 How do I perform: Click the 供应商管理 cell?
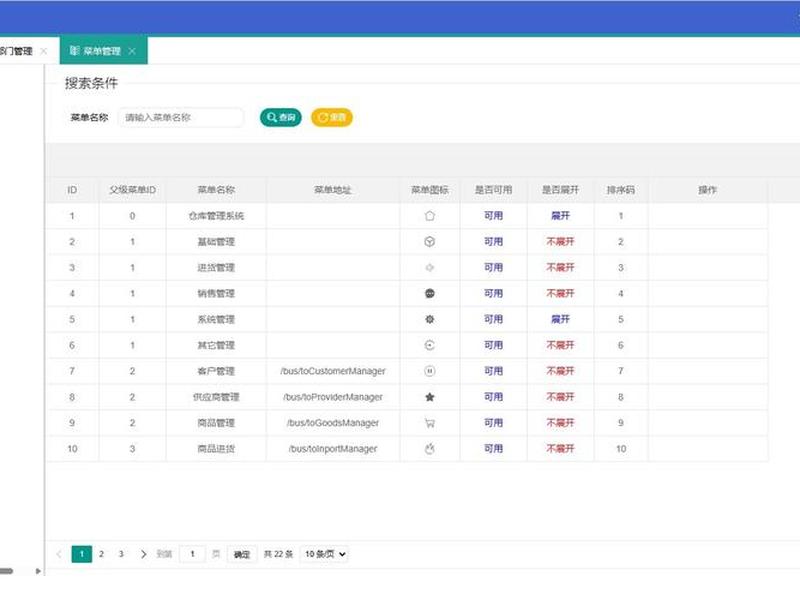click(x=216, y=397)
